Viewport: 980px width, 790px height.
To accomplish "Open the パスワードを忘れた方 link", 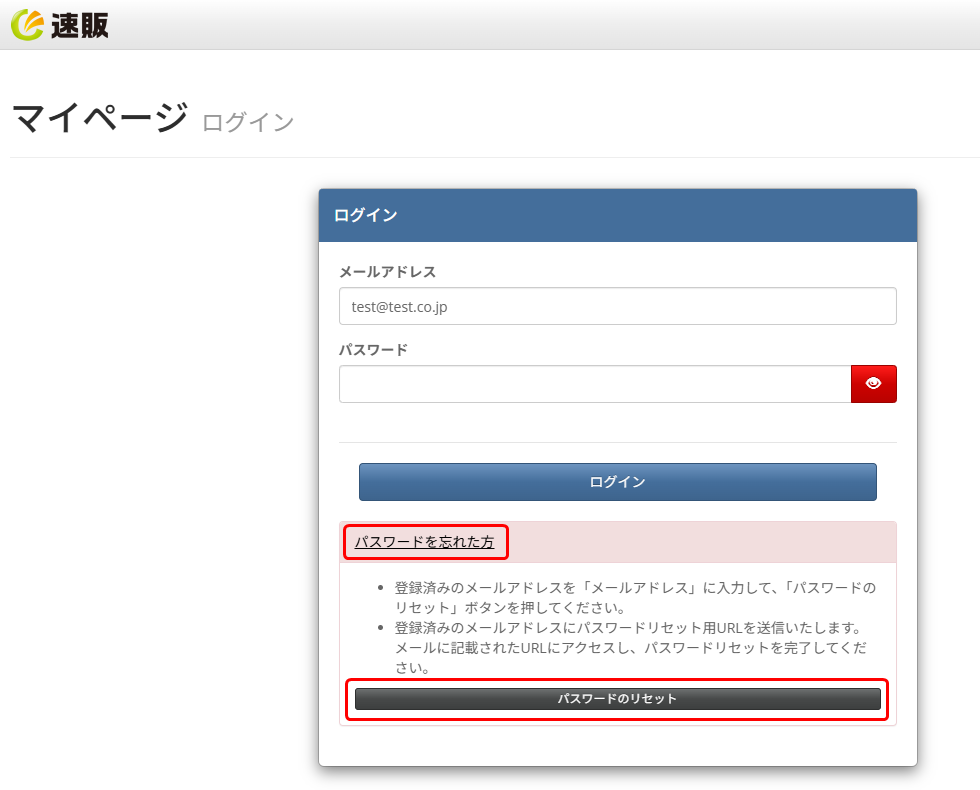I will [x=424, y=542].
